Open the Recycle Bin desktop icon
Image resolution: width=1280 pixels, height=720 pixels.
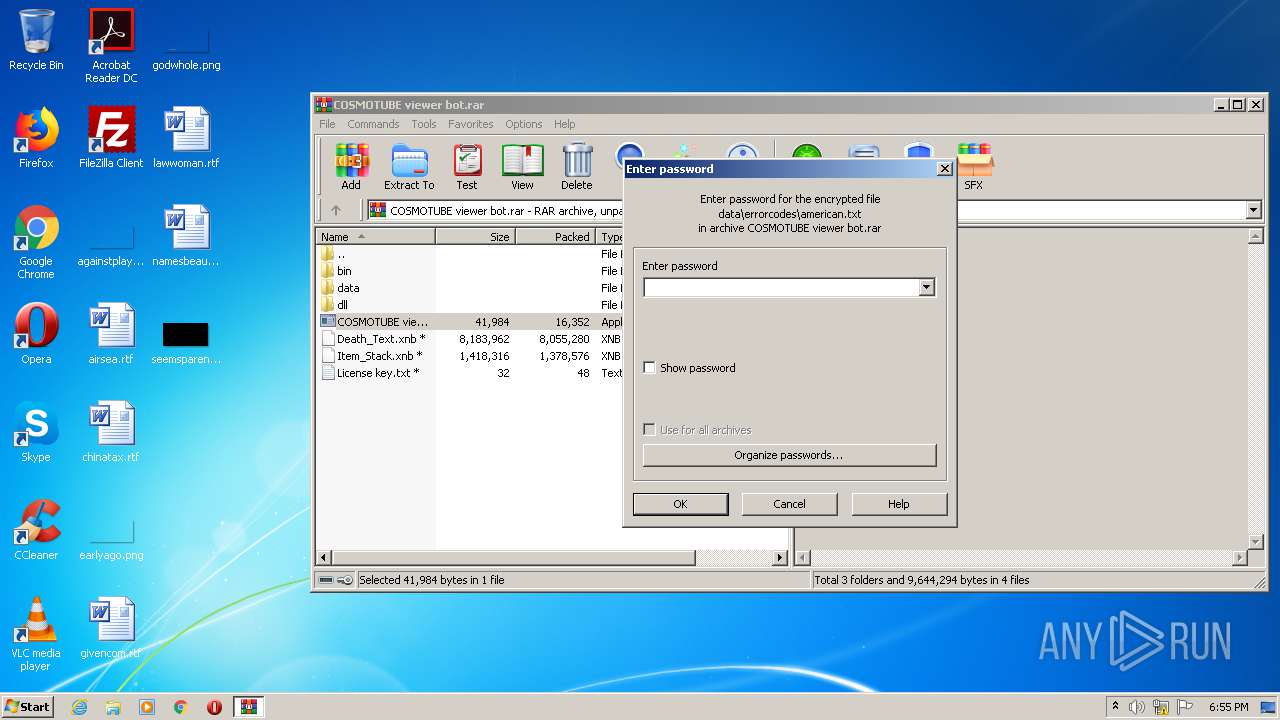[36, 40]
